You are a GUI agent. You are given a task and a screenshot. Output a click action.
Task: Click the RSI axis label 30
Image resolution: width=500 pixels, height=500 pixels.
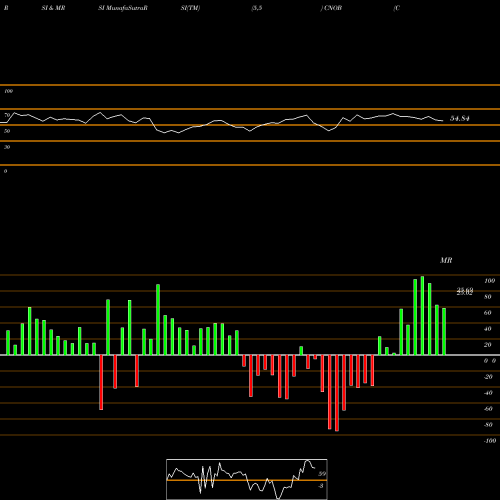tap(7, 147)
